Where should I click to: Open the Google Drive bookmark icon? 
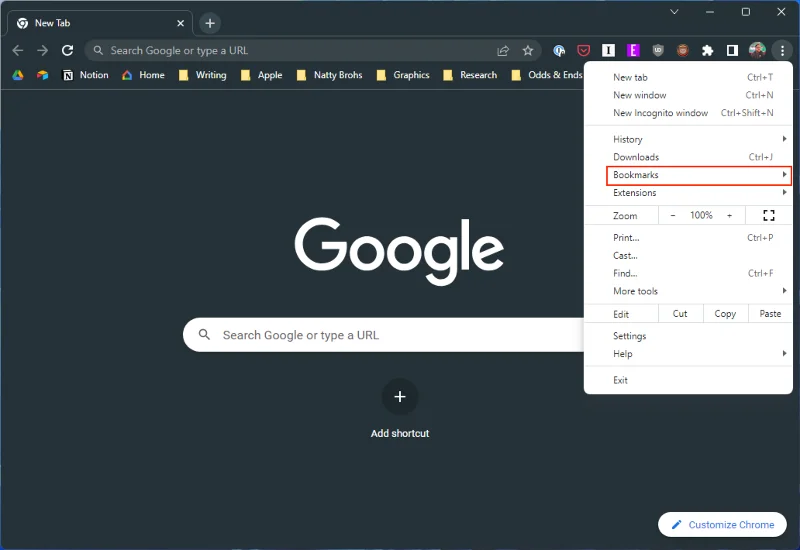(18, 75)
